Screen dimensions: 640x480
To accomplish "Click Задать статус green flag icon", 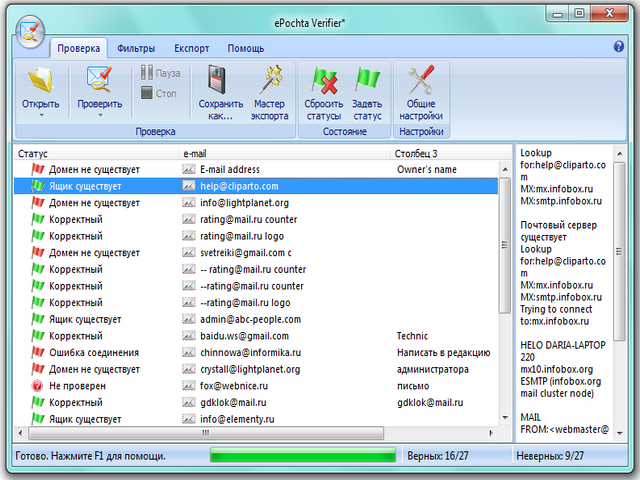I will click(367, 79).
